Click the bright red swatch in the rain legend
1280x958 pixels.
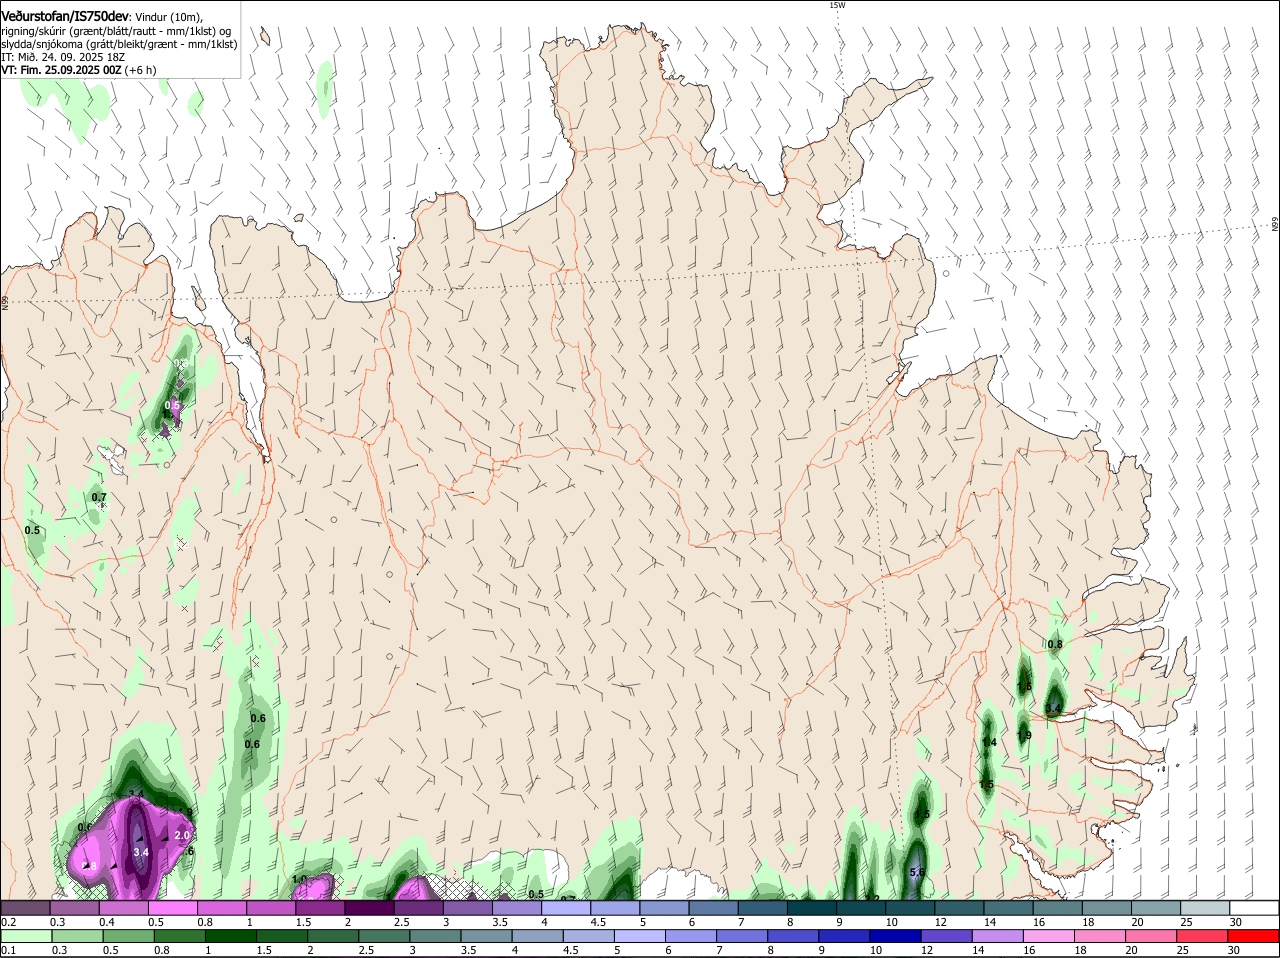coord(1254,936)
